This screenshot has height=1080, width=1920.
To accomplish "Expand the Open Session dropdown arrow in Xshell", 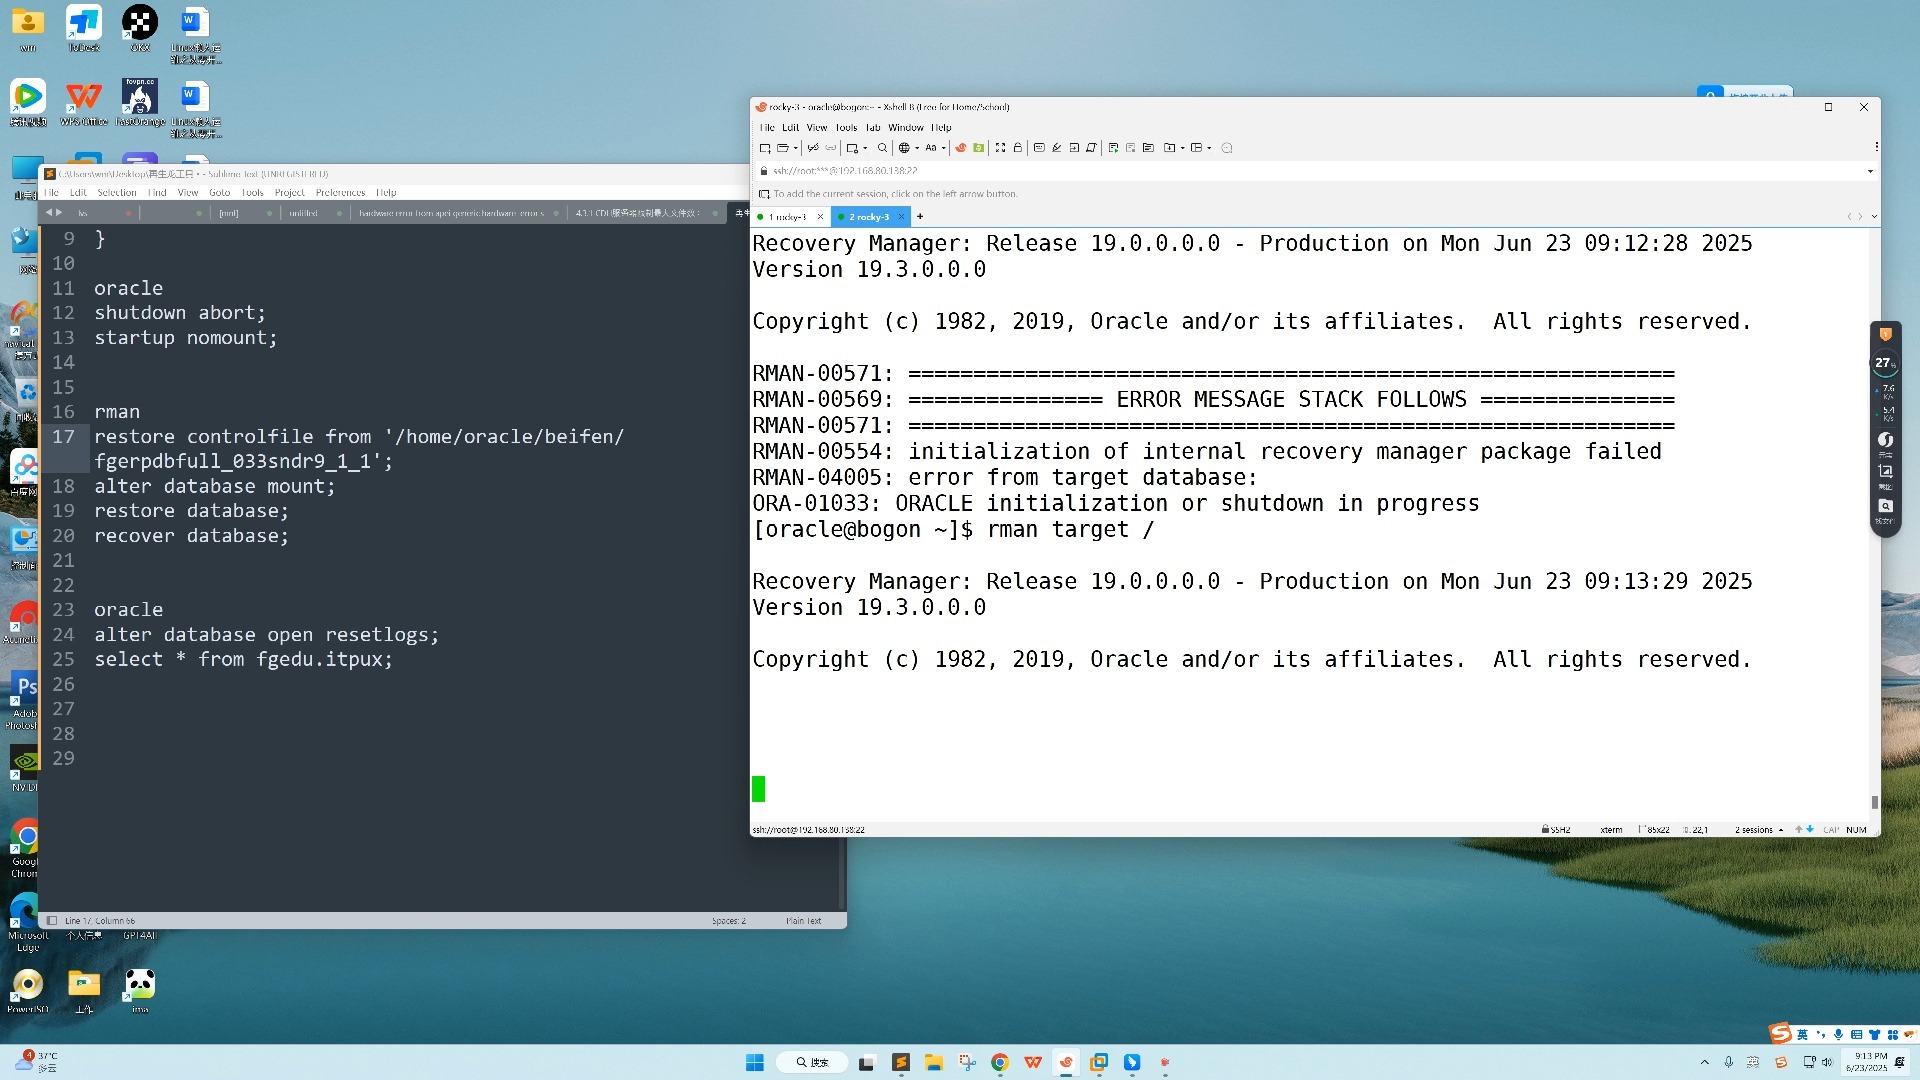I will (x=796, y=148).
